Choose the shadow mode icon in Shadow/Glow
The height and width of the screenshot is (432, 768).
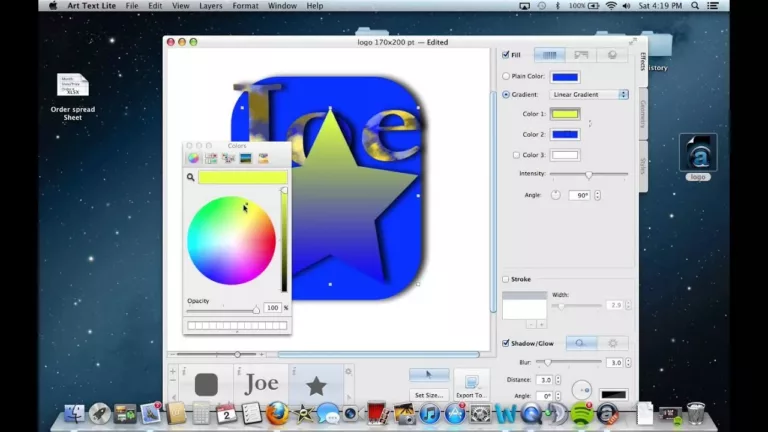click(581, 343)
